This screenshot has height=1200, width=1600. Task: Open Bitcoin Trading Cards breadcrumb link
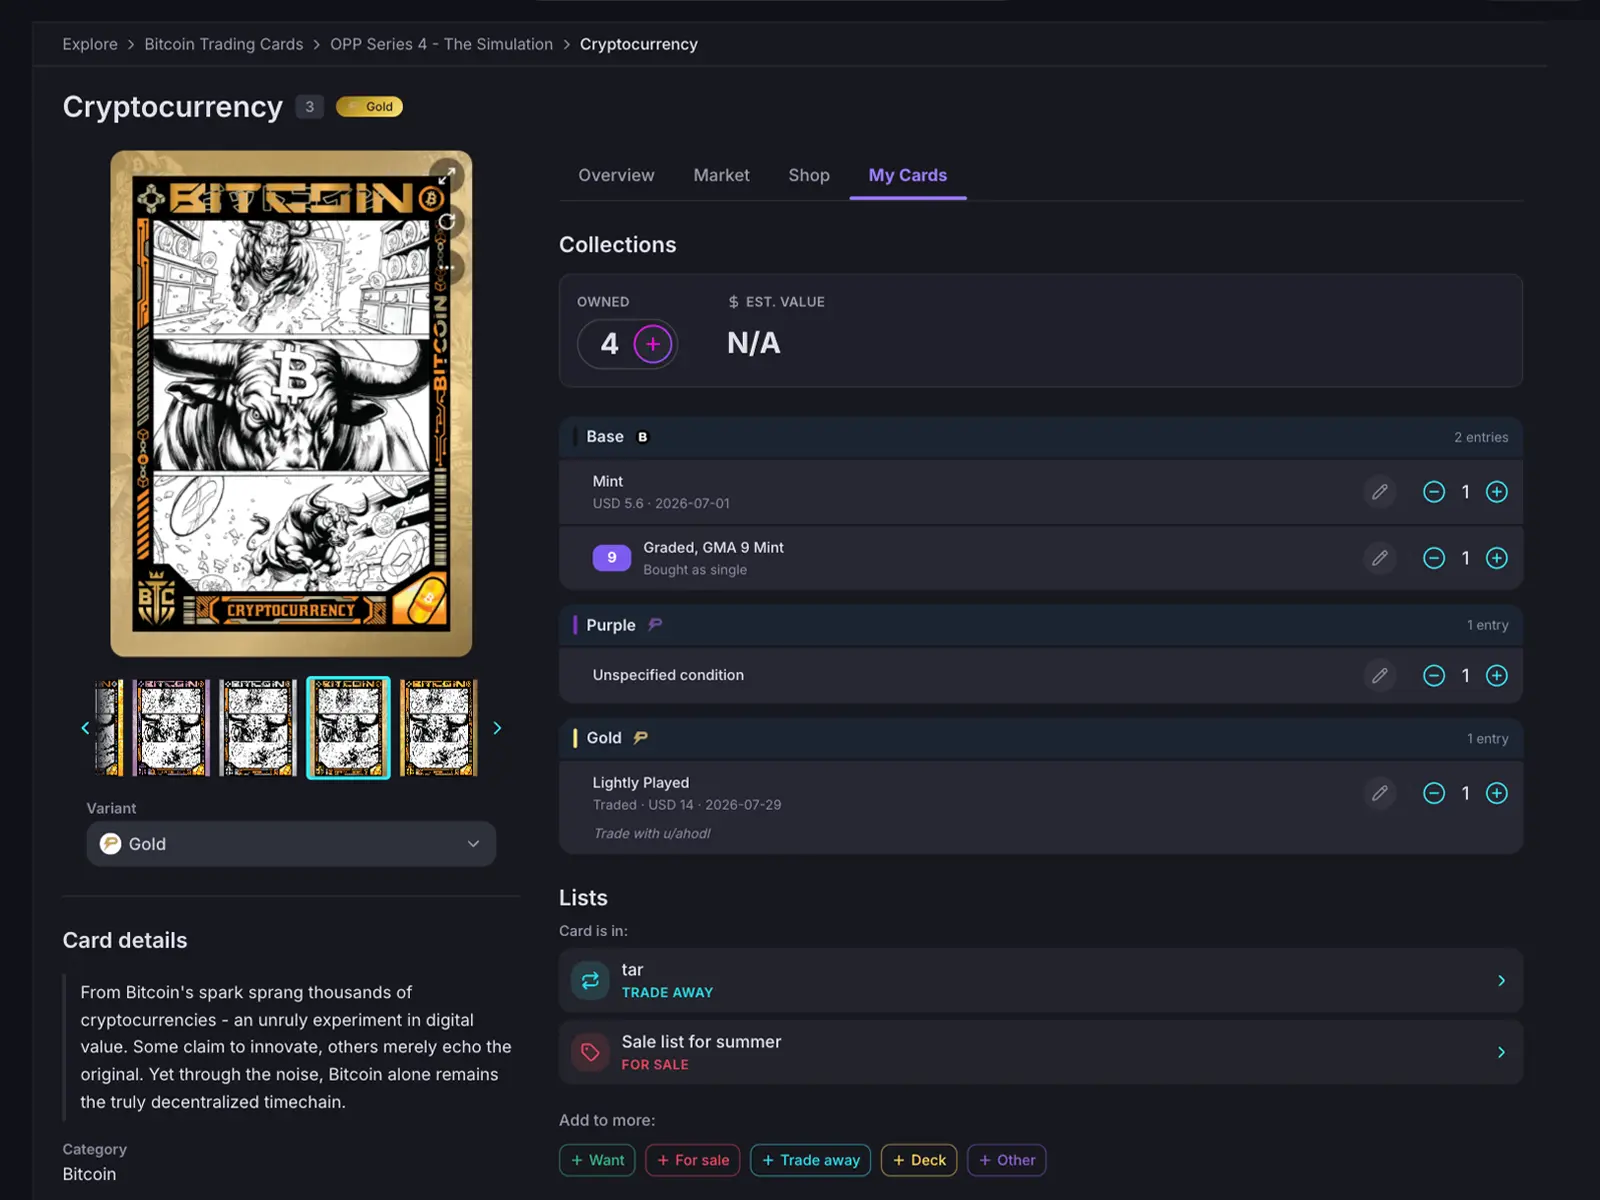pyautogui.click(x=224, y=44)
